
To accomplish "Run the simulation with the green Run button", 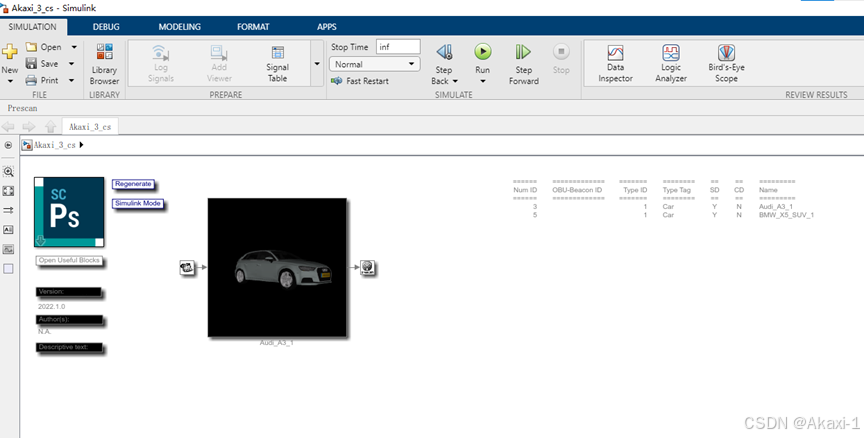I will (x=483, y=52).
